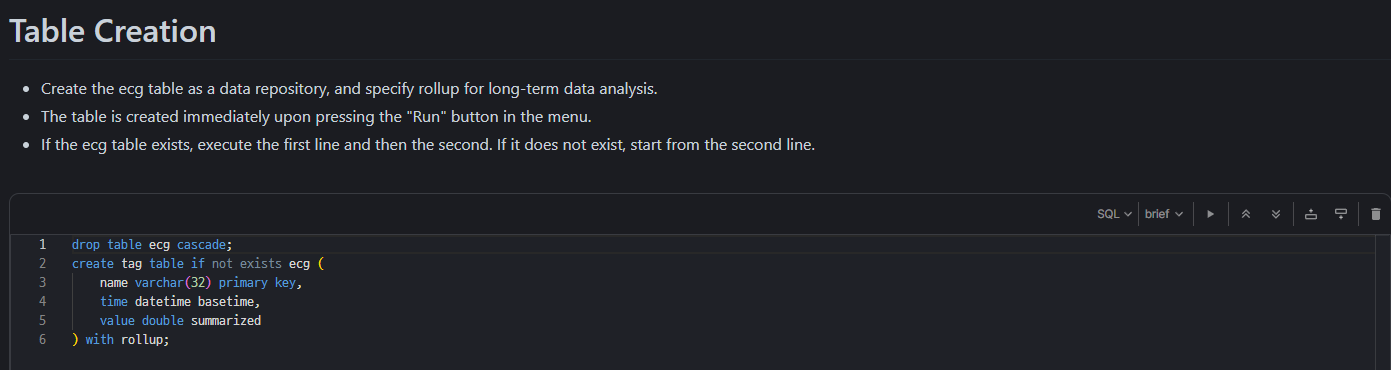Click the first bullet about the ecg table repository
Image resolution: width=1391 pixels, height=370 pixels.
click(349, 89)
